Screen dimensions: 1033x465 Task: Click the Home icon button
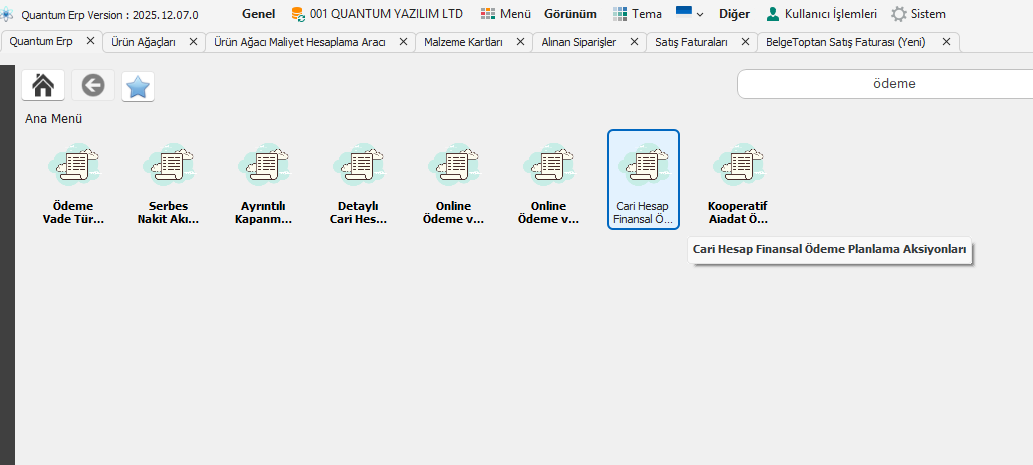[43, 86]
